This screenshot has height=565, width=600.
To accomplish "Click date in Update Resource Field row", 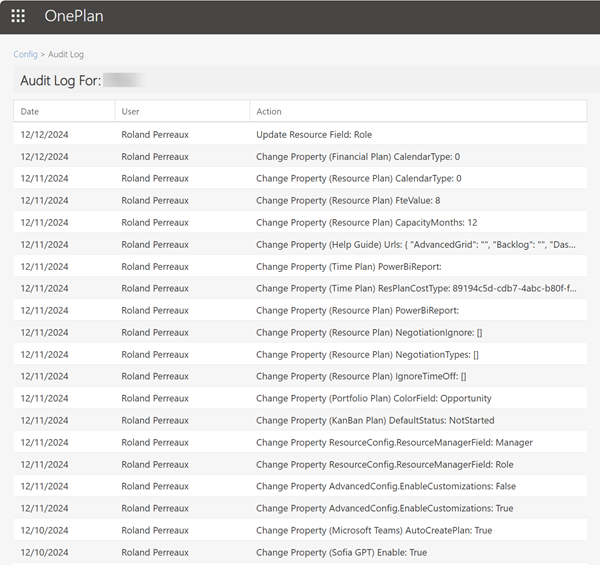I will [x=44, y=135].
